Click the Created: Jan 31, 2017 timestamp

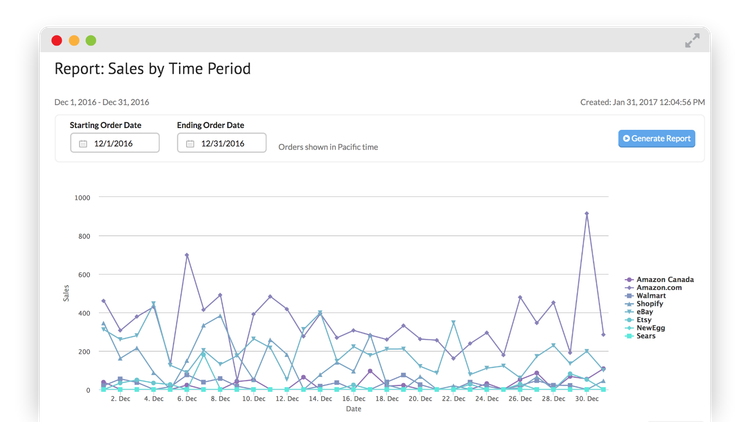click(642, 102)
